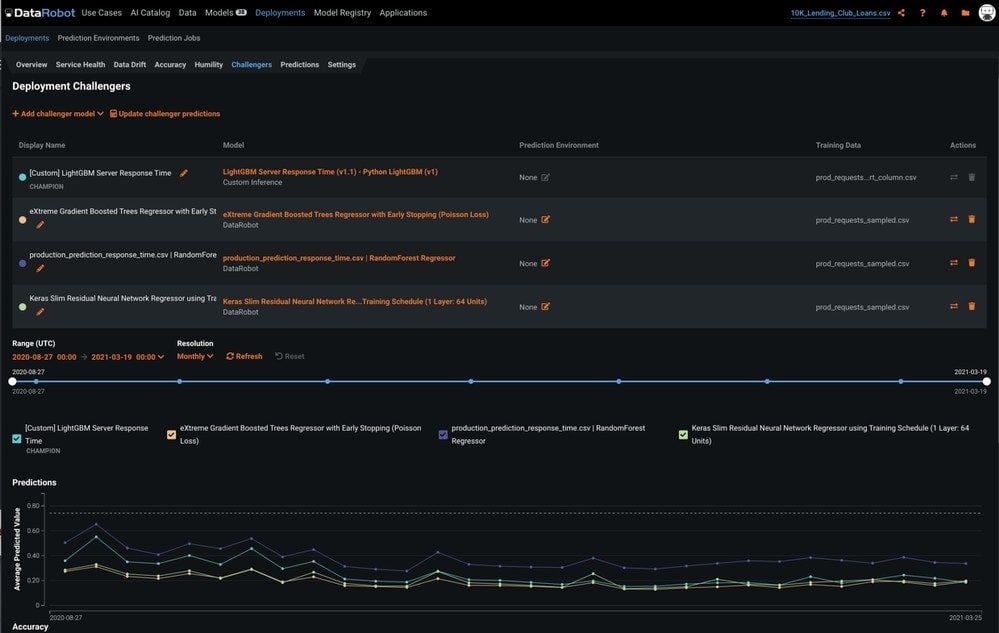Expand Add challenger model dropdown

[58, 114]
